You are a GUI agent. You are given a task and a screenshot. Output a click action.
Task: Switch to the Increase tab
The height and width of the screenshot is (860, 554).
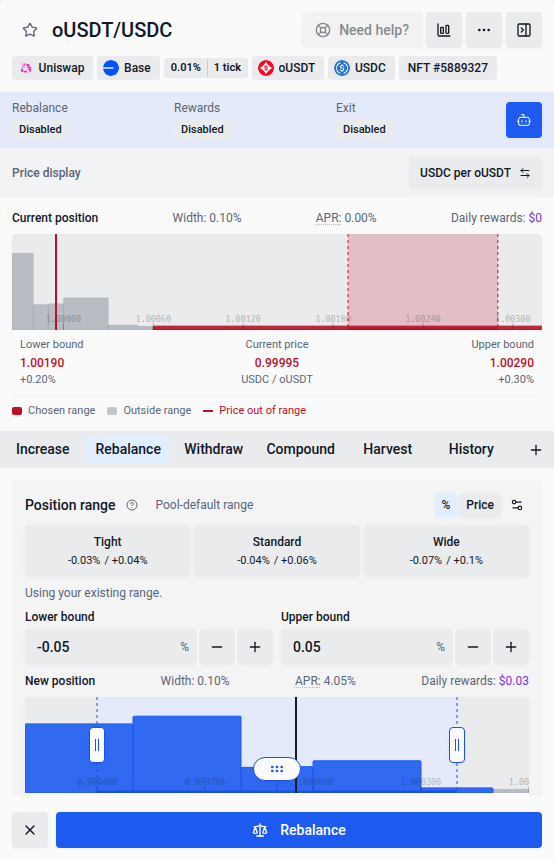43,449
